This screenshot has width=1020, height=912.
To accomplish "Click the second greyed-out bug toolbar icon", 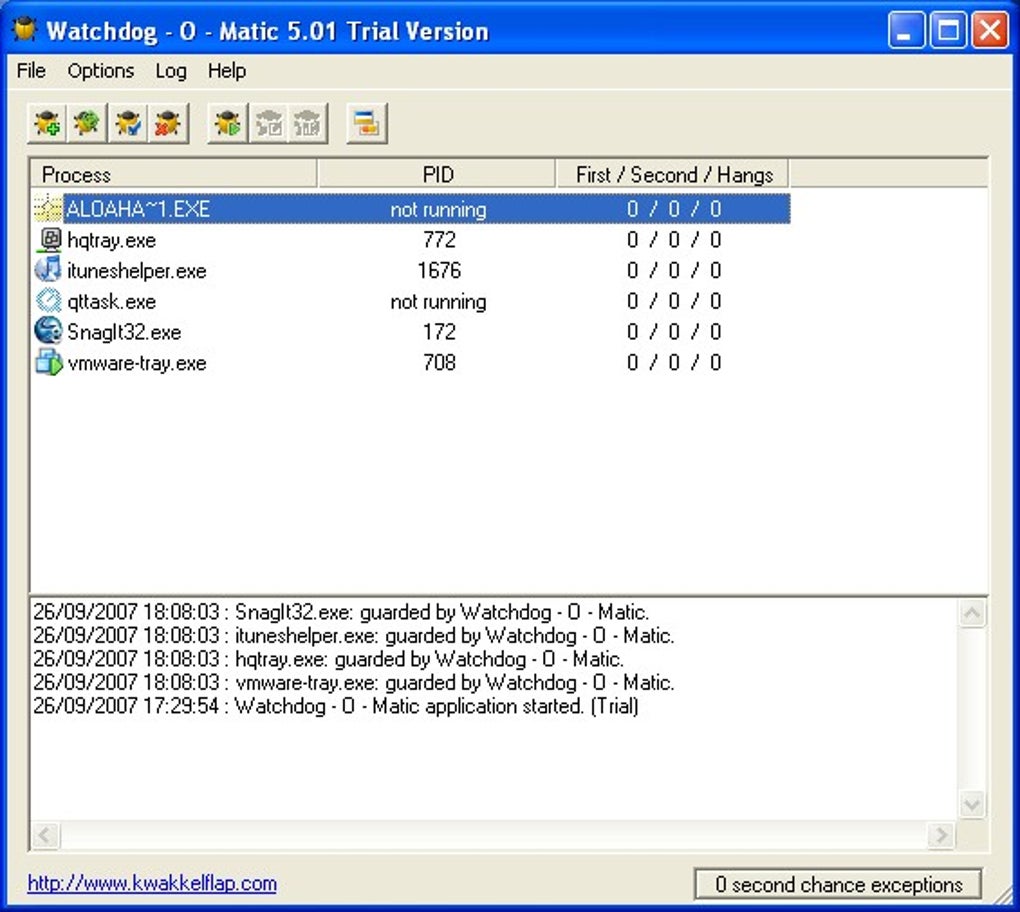I will click(x=308, y=123).
